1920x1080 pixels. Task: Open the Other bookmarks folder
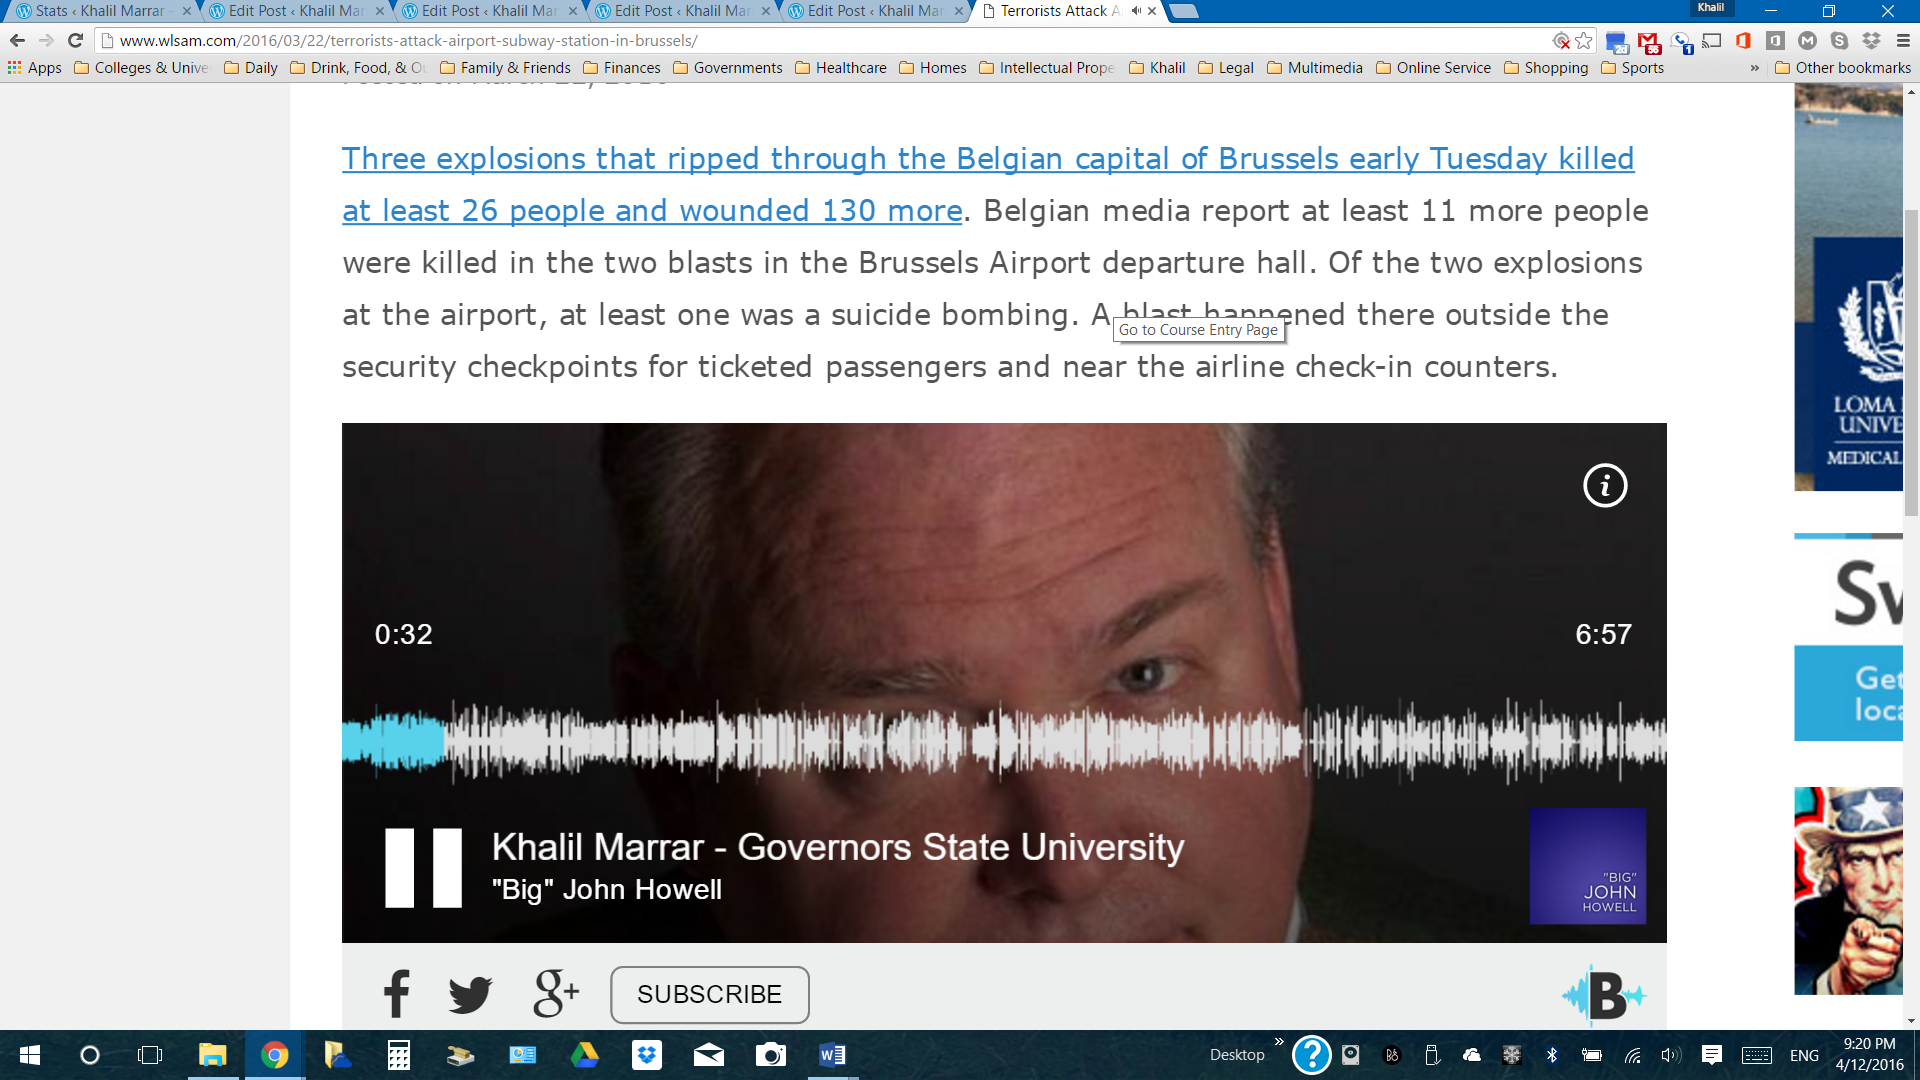click(x=1842, y=68)
